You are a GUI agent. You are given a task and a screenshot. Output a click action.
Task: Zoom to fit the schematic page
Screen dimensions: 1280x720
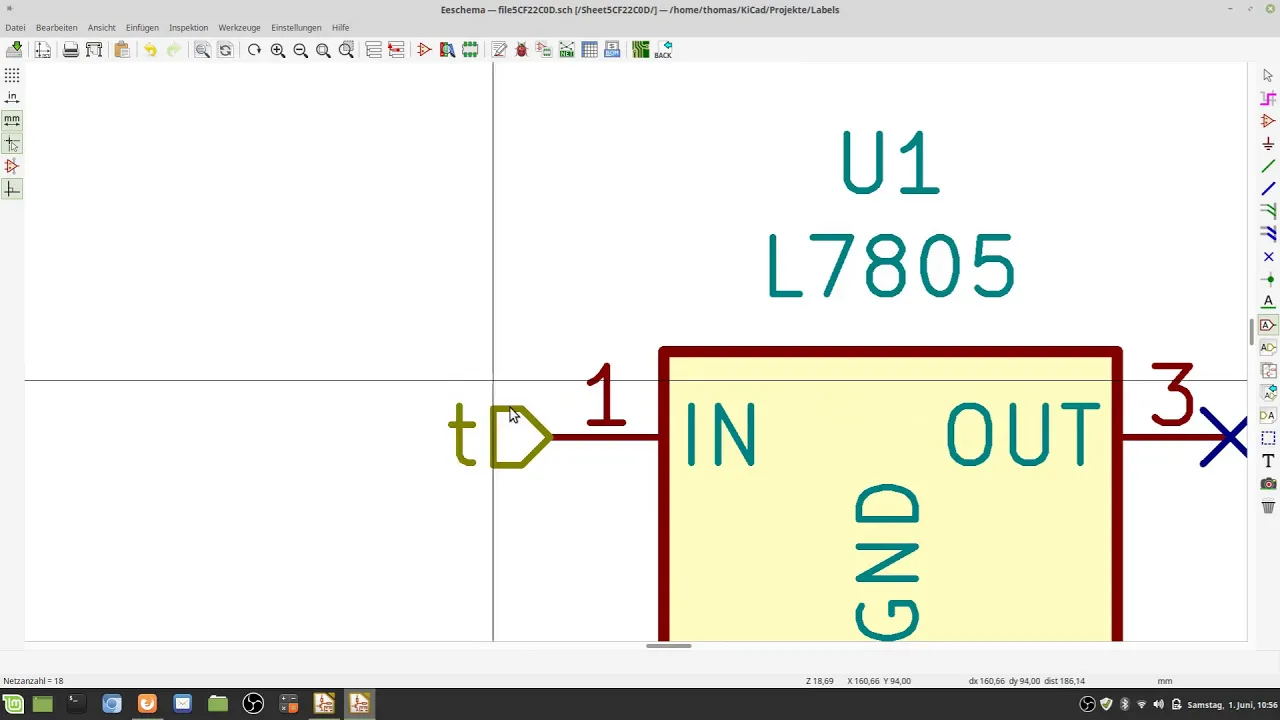point(323,50)
